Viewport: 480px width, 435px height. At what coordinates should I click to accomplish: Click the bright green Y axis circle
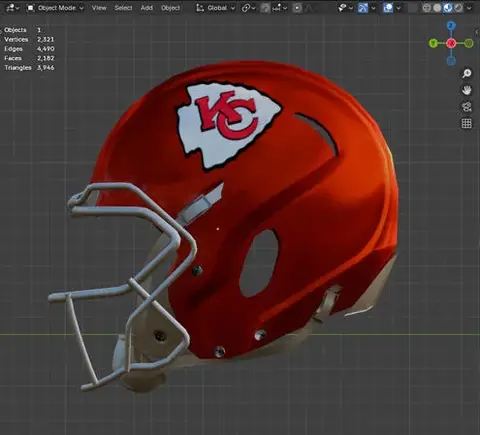433,43
